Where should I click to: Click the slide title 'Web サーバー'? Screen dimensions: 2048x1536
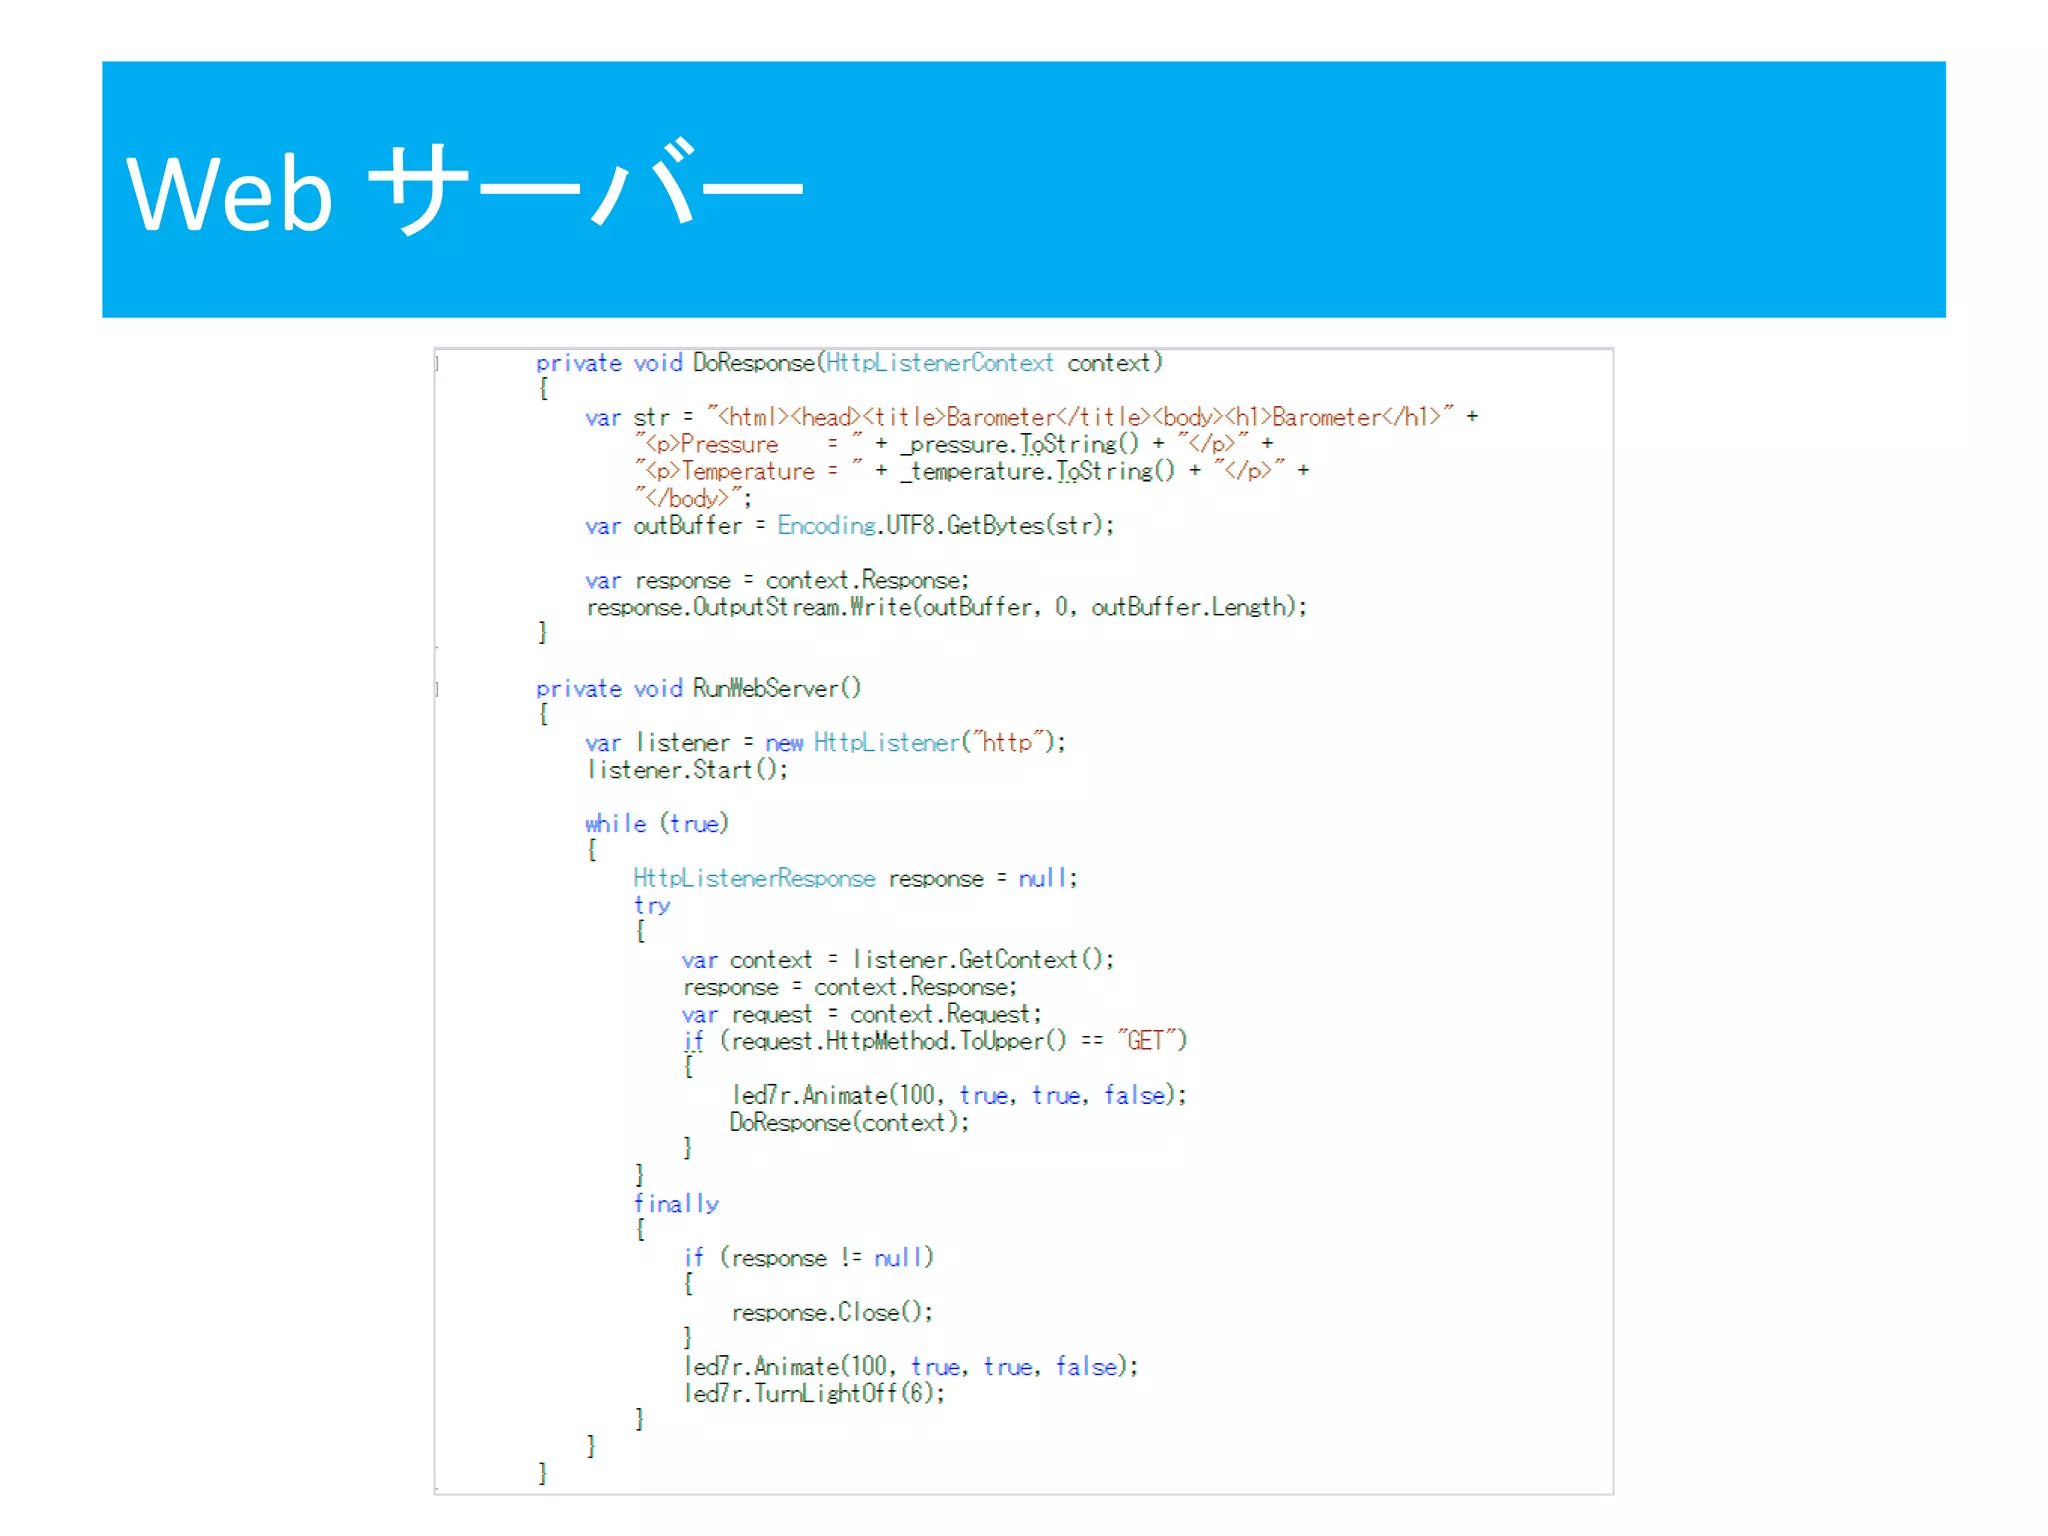[464, 188]
